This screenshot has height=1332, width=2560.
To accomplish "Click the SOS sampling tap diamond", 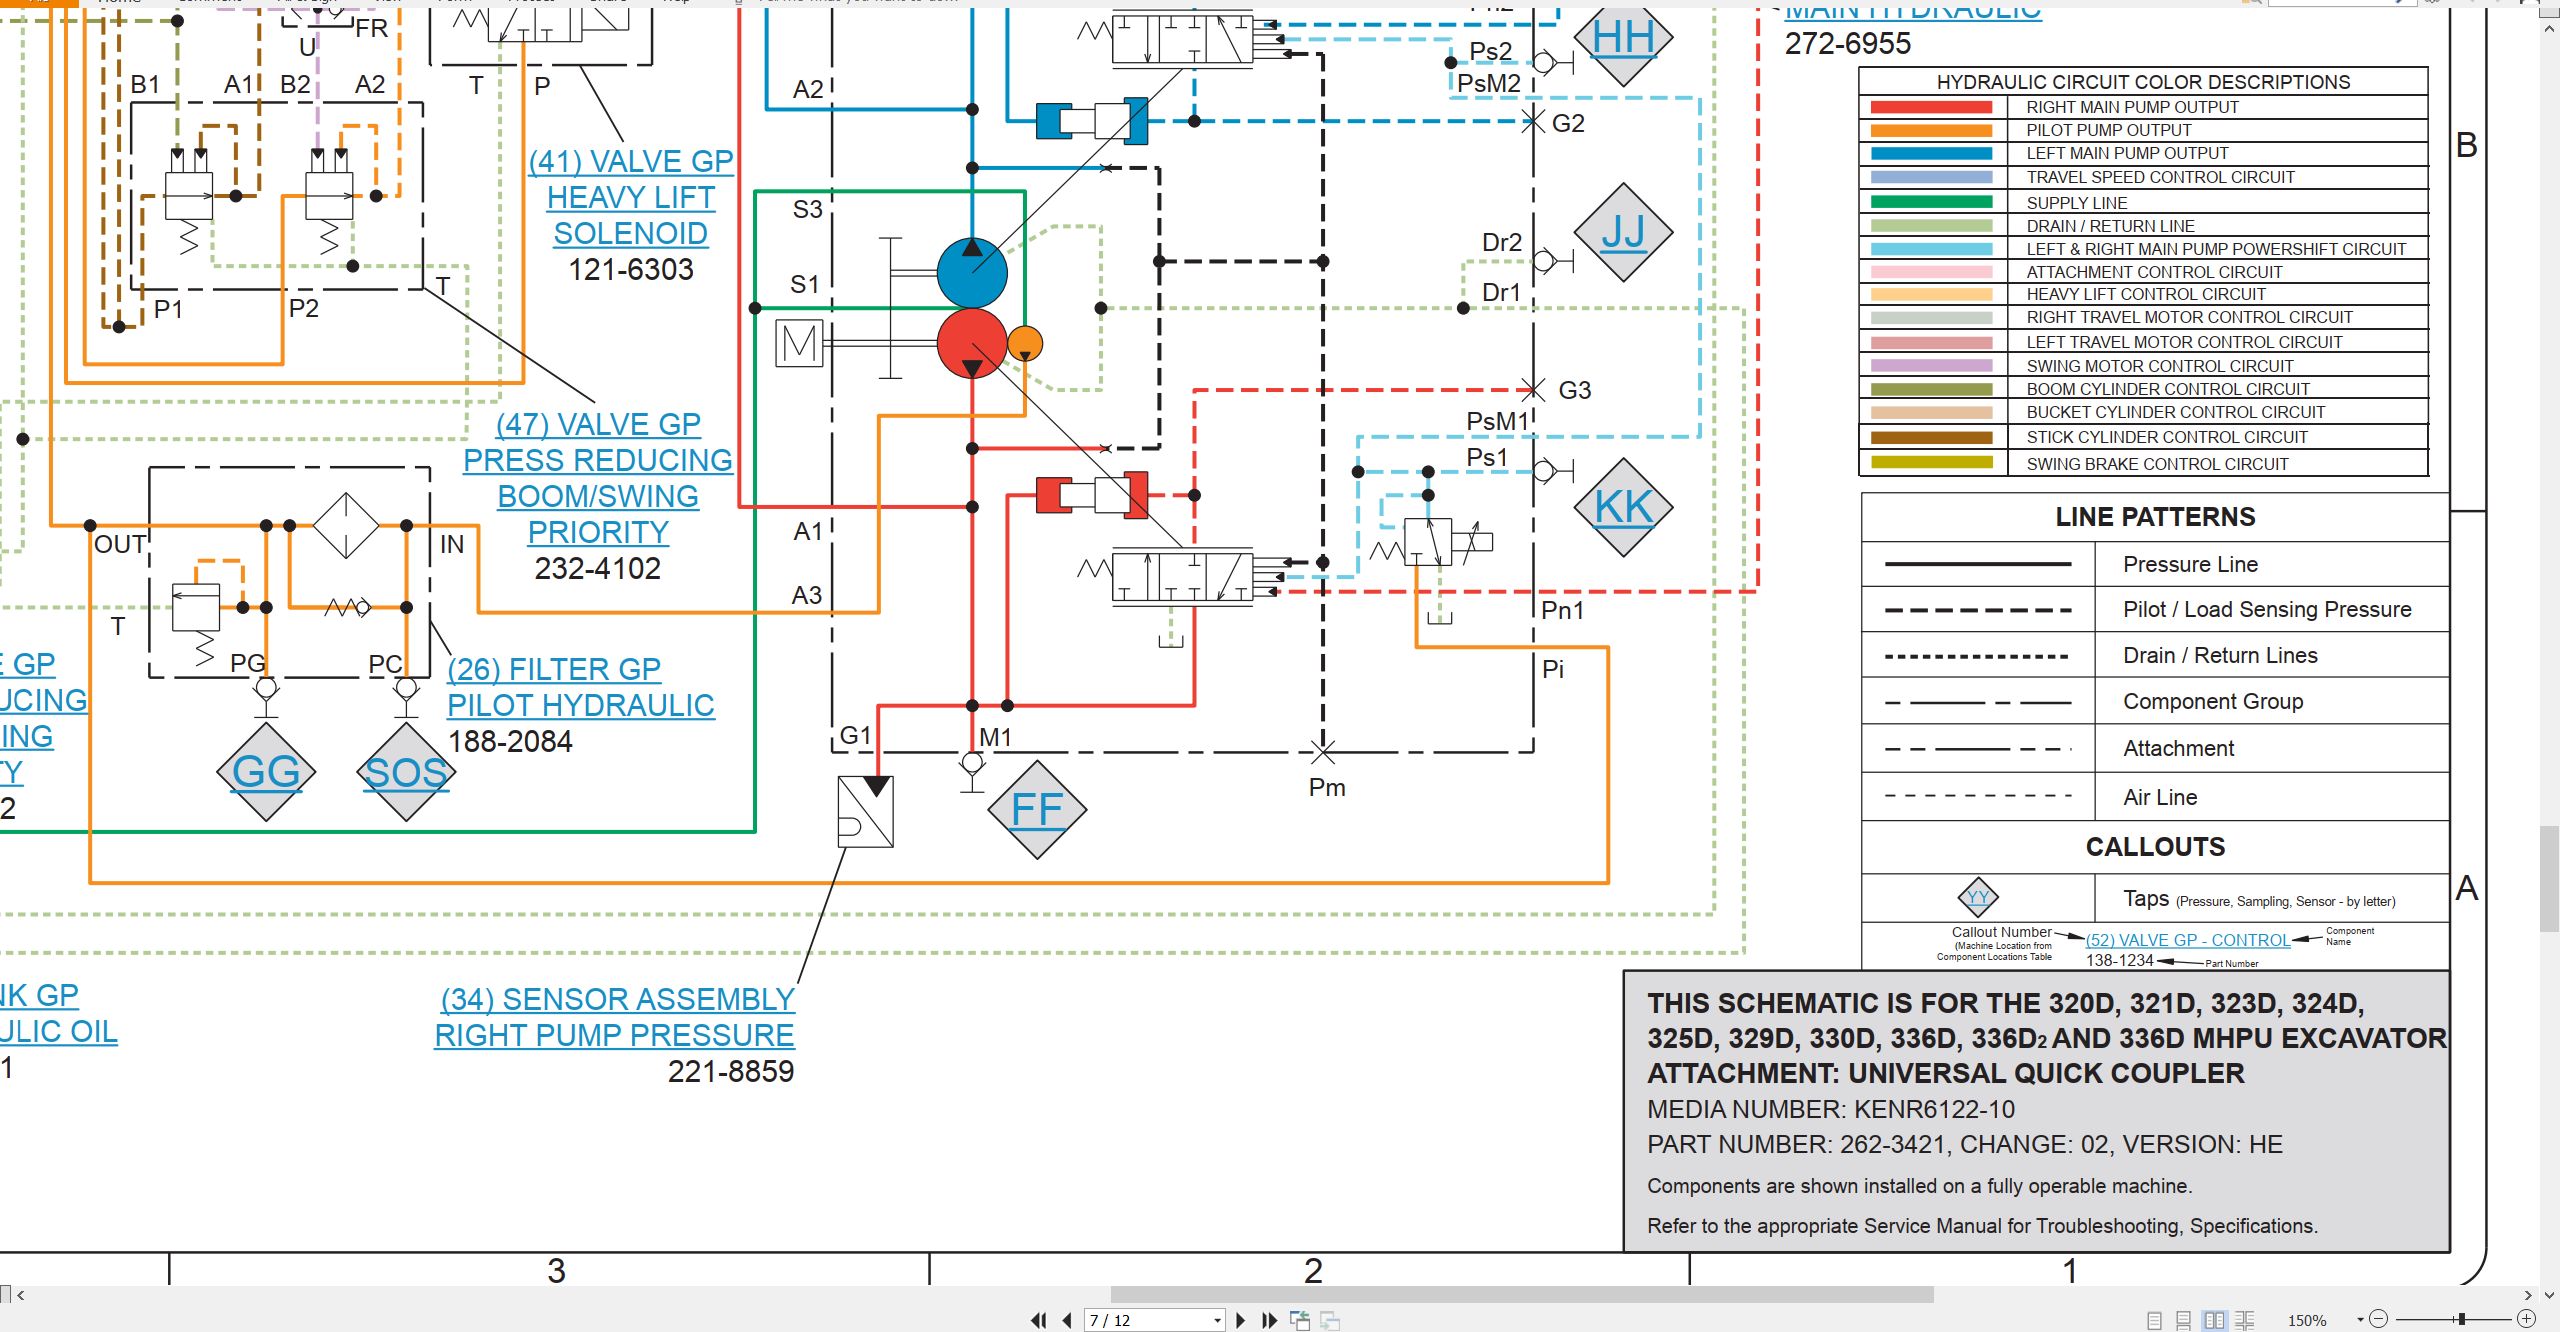I will tap(406, 772).
